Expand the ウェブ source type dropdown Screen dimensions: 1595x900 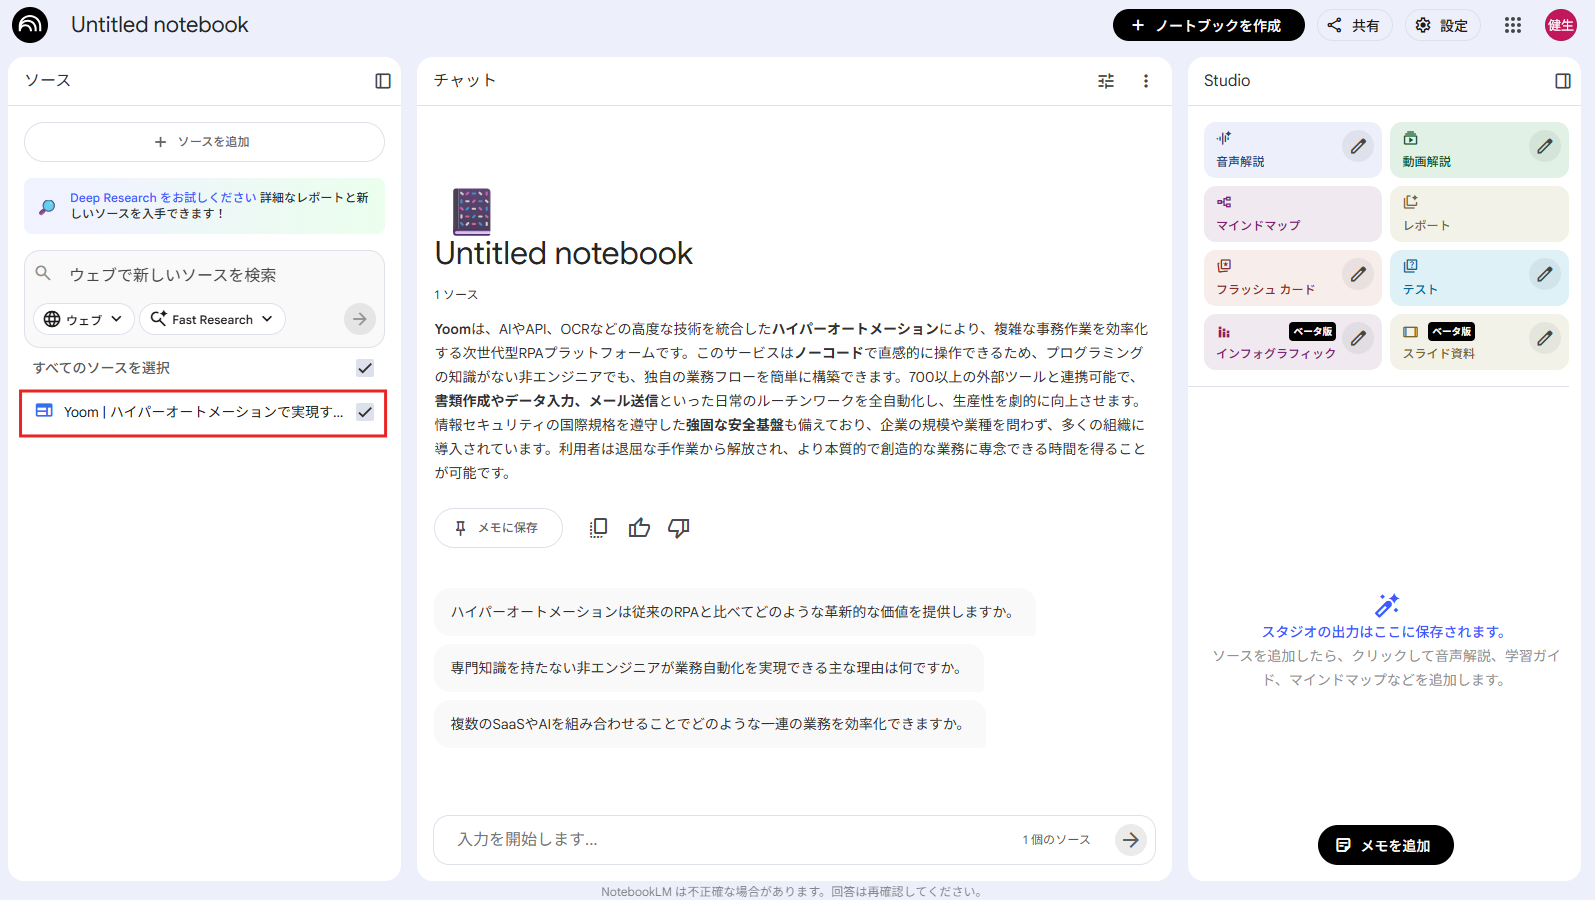[84, 319]
